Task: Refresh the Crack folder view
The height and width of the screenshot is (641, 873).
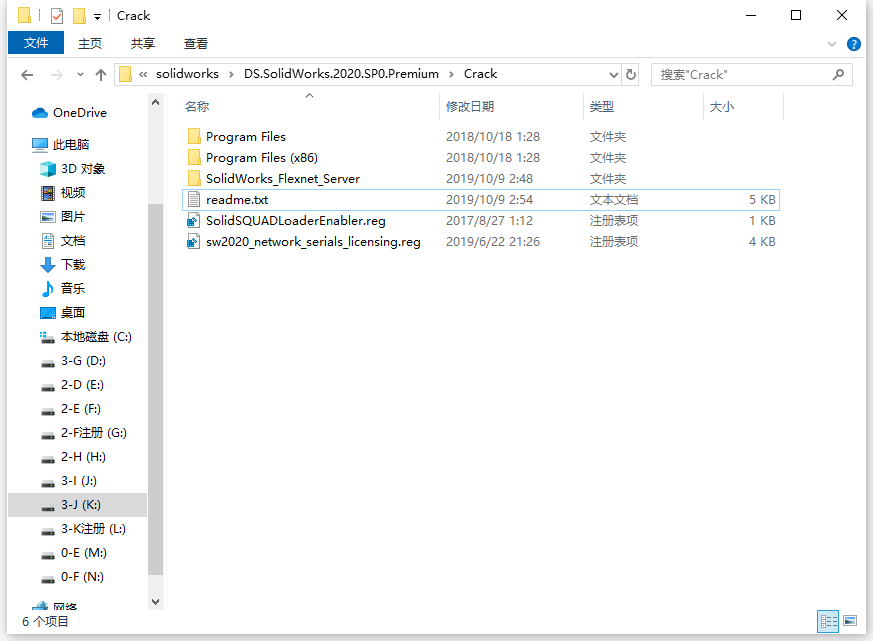Action: click(631, 75)
